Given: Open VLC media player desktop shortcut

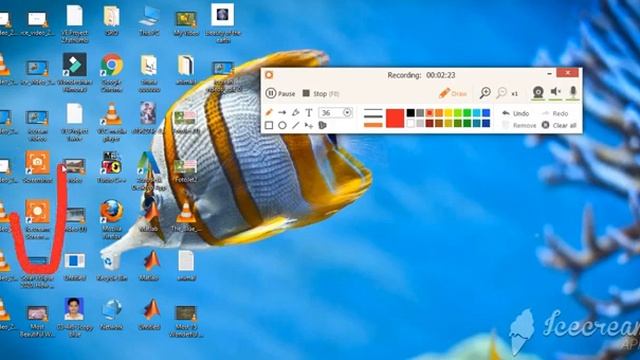Looking at the screenshot, I should [111, 122].
